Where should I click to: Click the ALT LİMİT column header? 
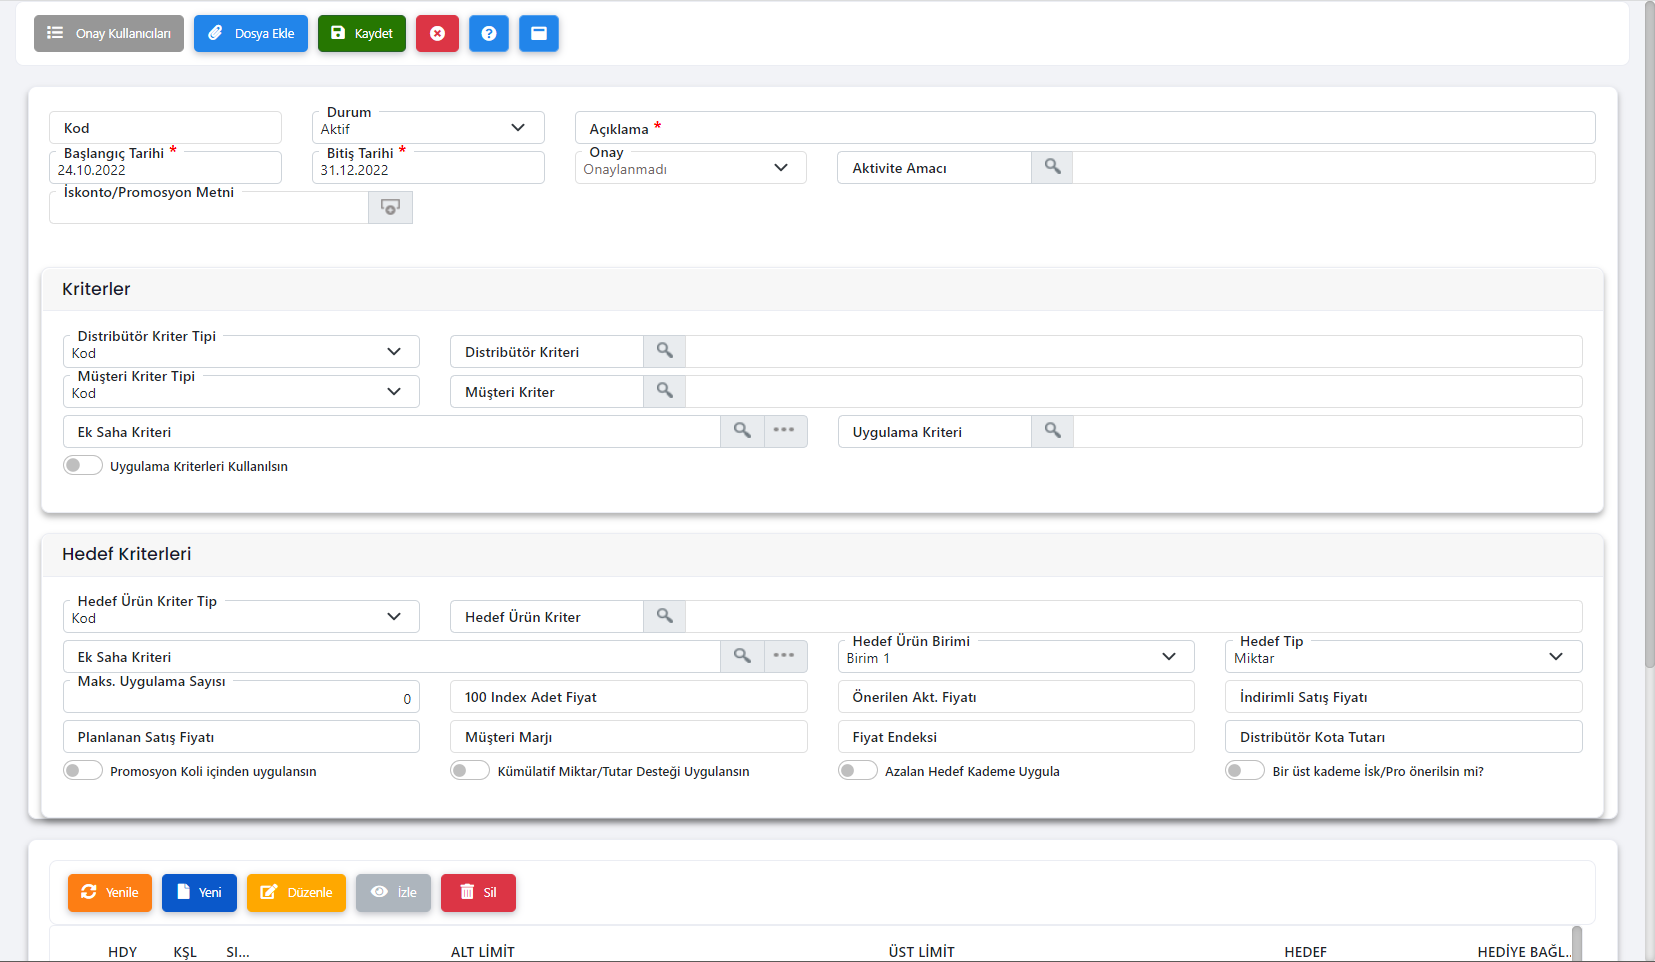tap(482, 952)
